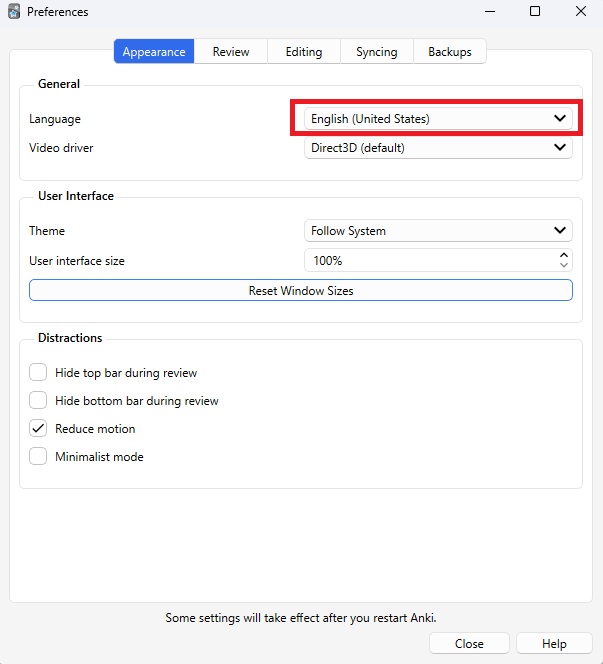Select the Backups tab
This screenshot has width=603, height=664.
(449, 52)
